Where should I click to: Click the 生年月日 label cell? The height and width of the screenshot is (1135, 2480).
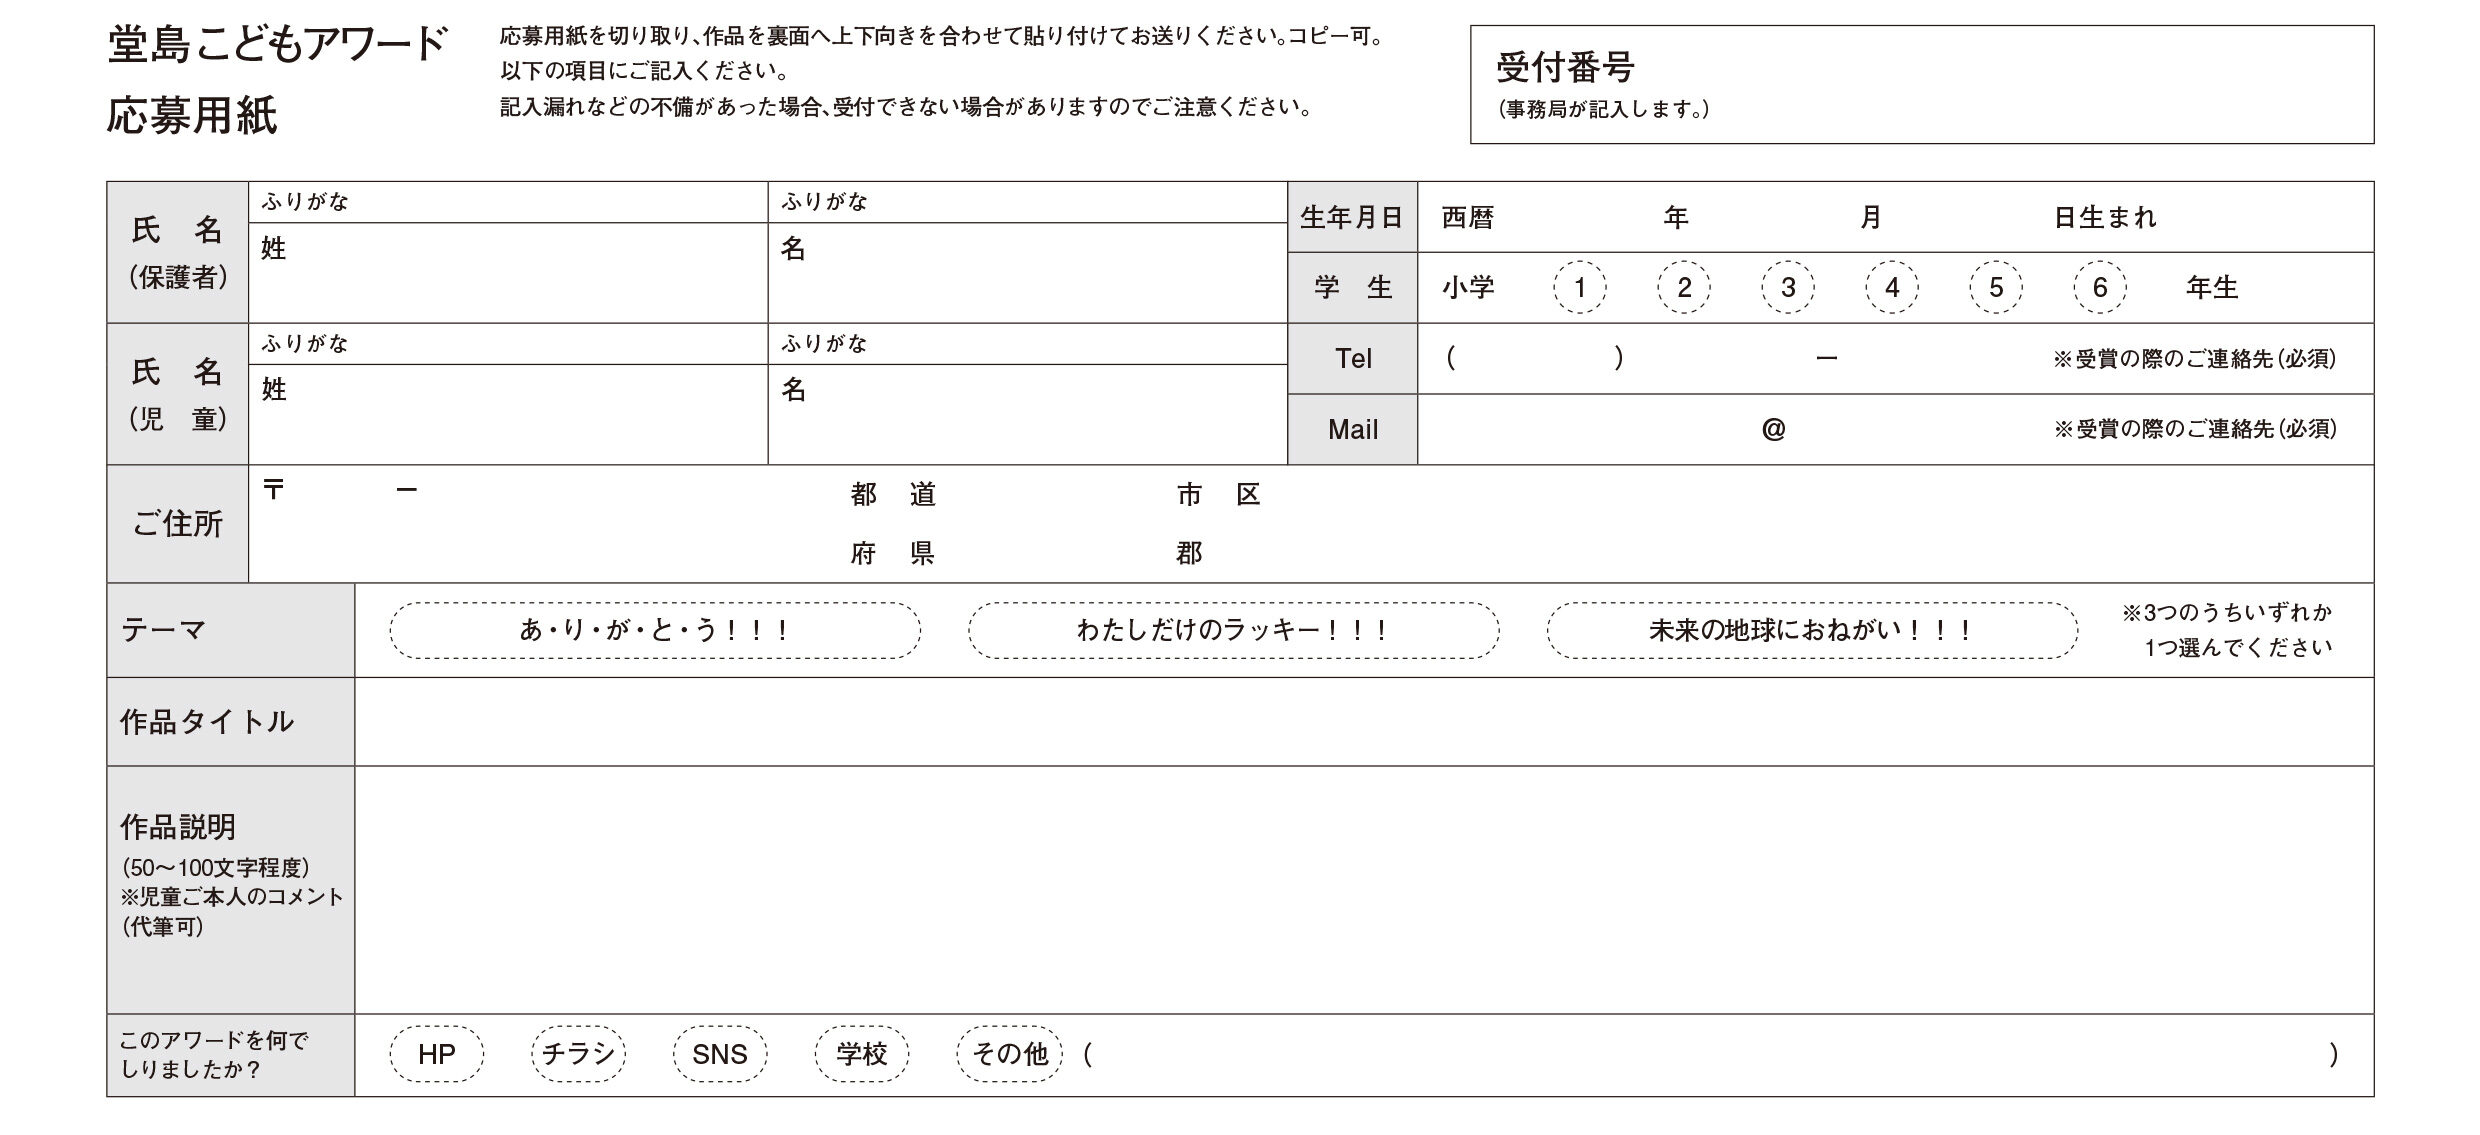(1352, 217)
